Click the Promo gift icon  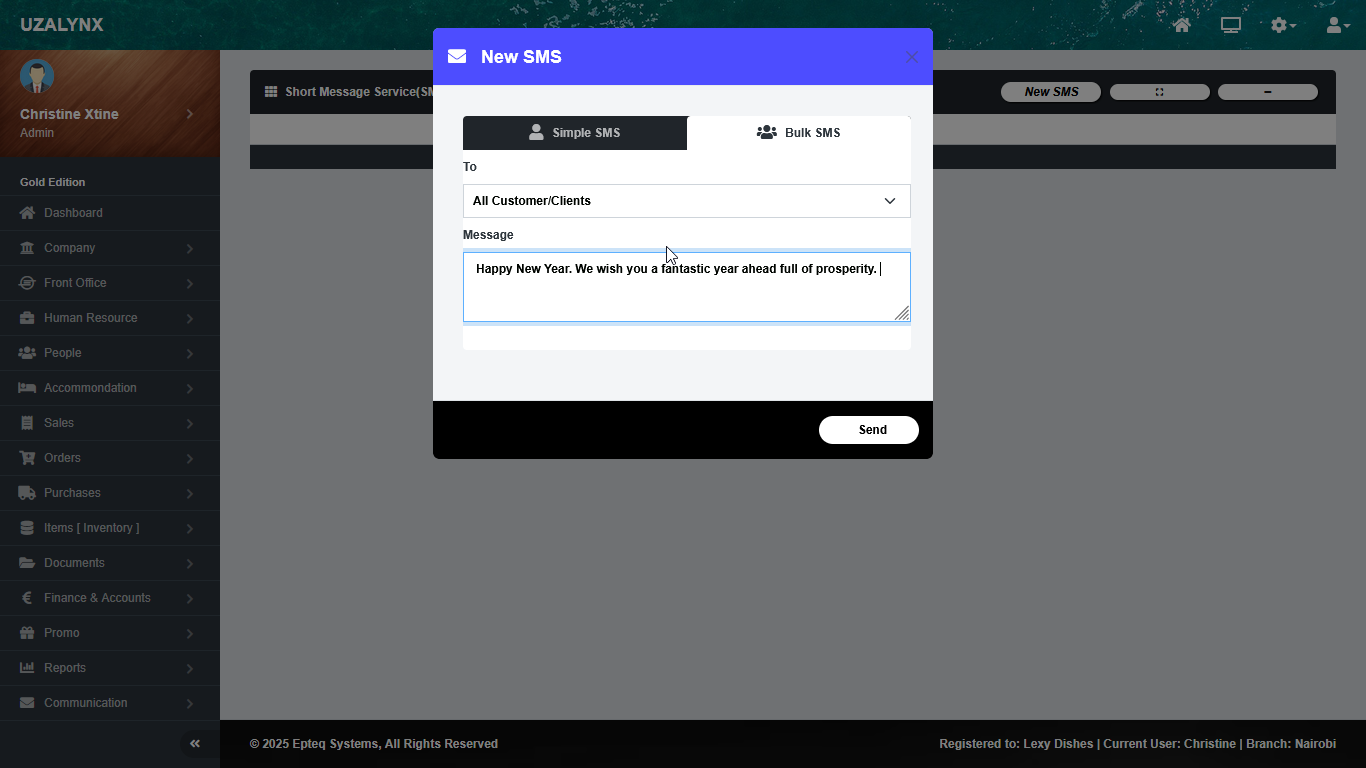point(27,633)
